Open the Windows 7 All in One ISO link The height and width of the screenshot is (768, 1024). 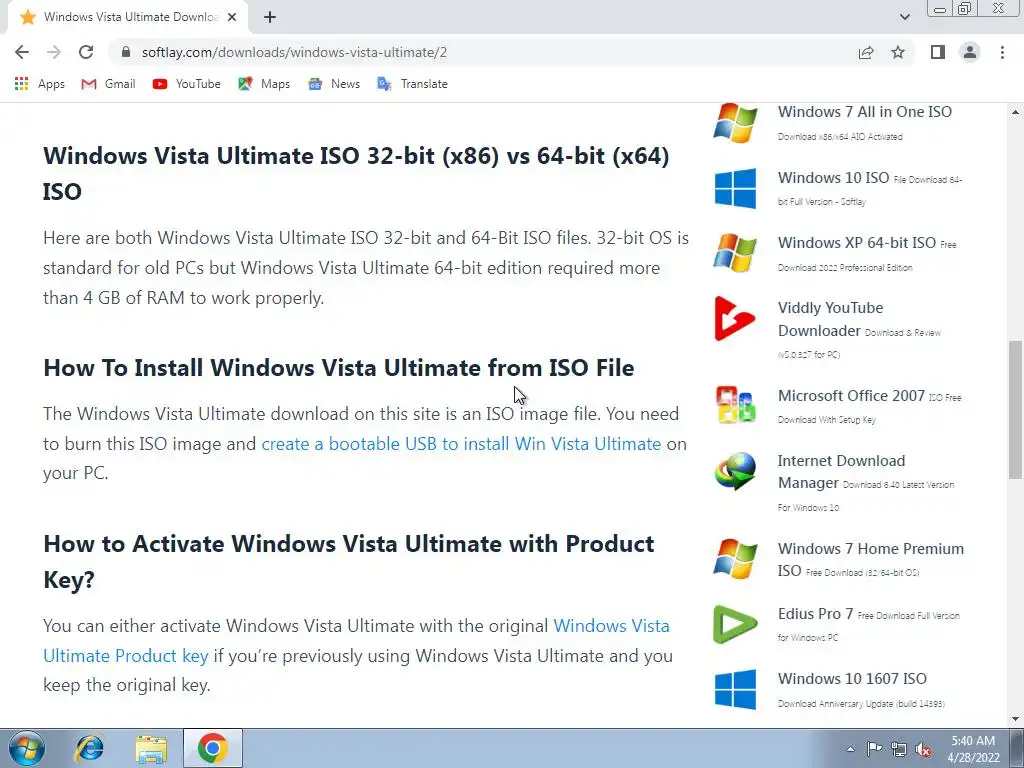[x=865, y=112]
